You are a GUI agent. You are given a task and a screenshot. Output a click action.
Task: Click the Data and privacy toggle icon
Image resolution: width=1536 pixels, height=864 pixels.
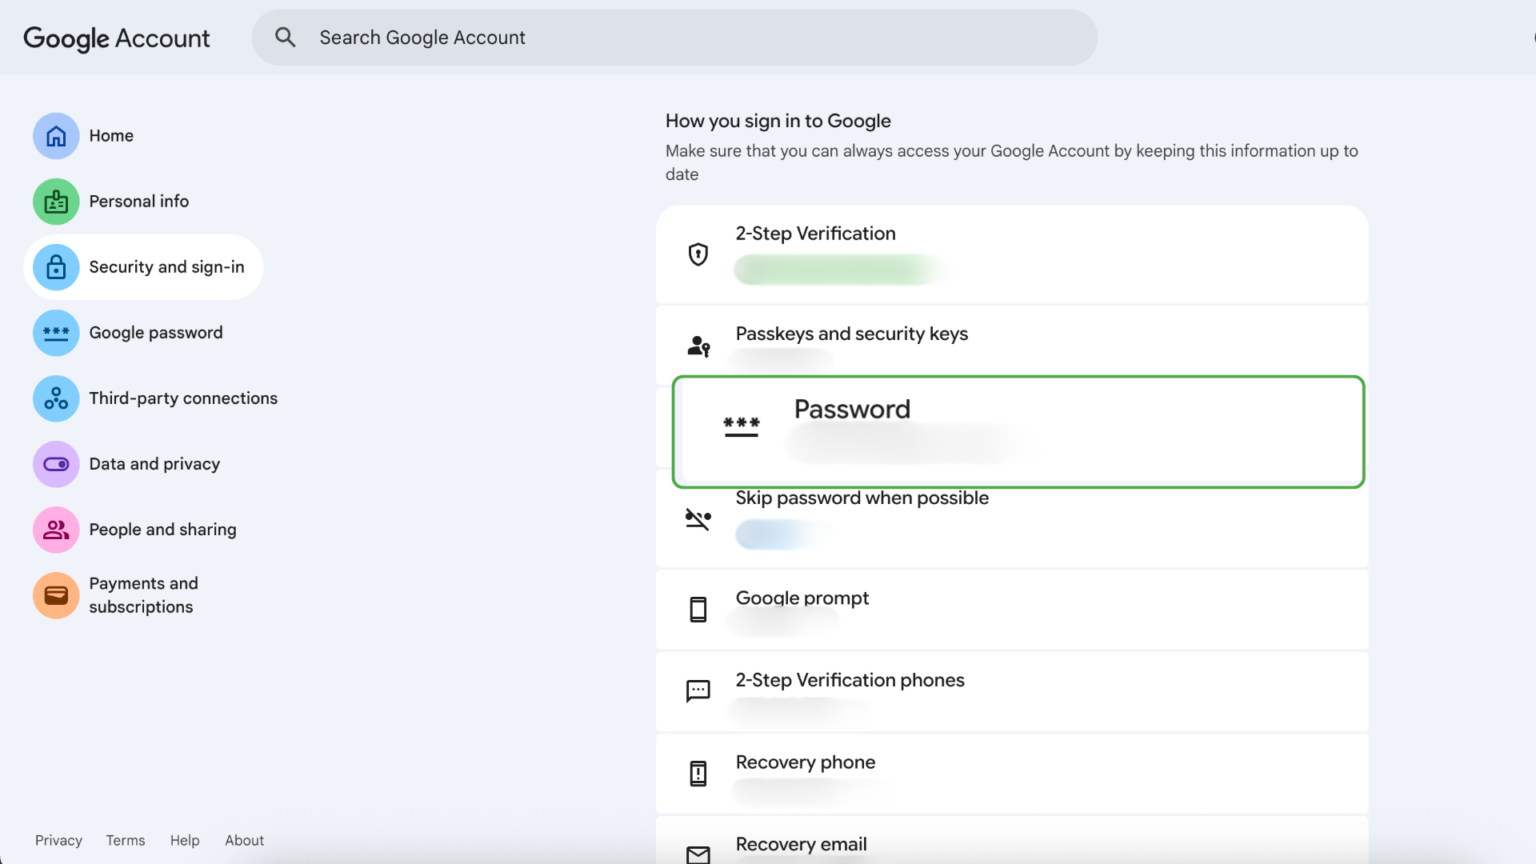pos(56,464)
